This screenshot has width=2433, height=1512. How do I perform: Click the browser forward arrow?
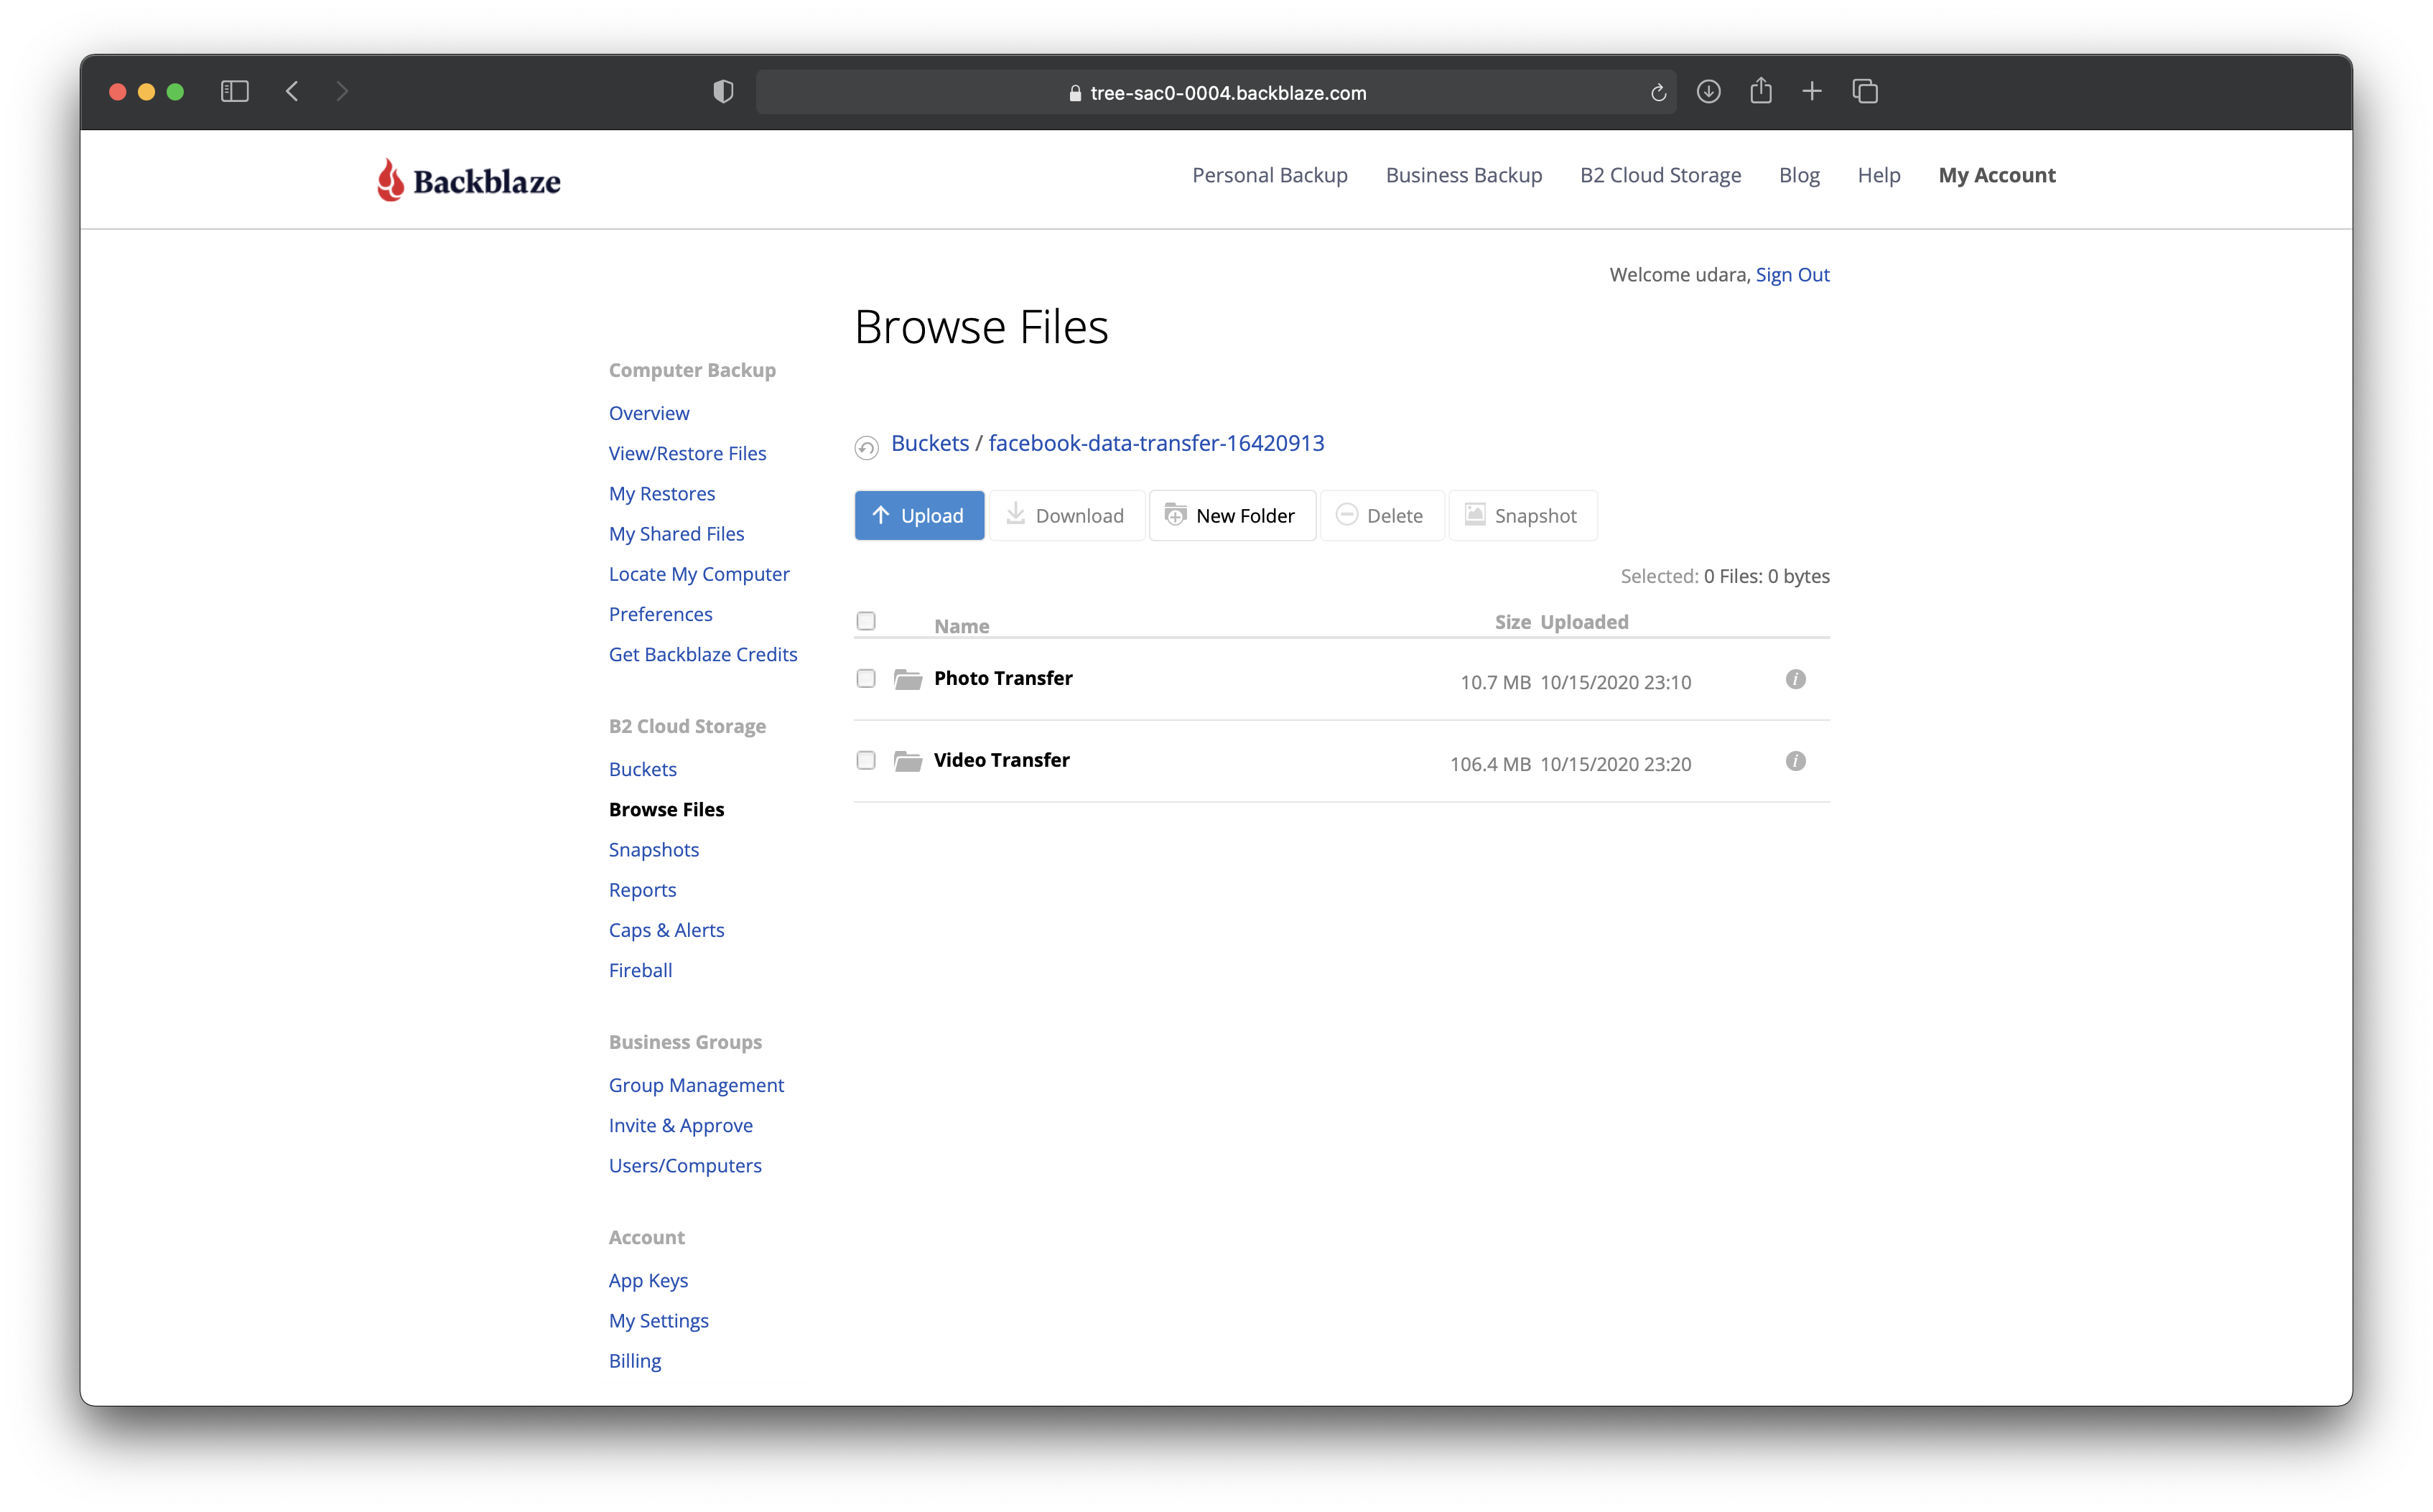point(342,92)
